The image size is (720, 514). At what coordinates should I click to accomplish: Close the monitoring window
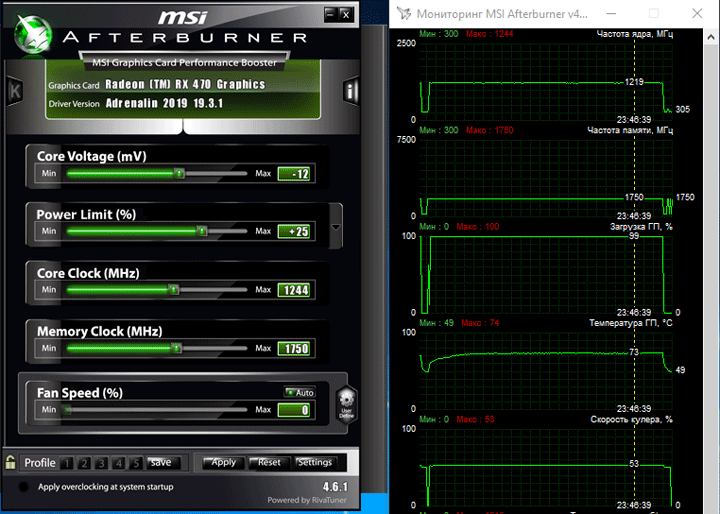(x=697, y=13)
